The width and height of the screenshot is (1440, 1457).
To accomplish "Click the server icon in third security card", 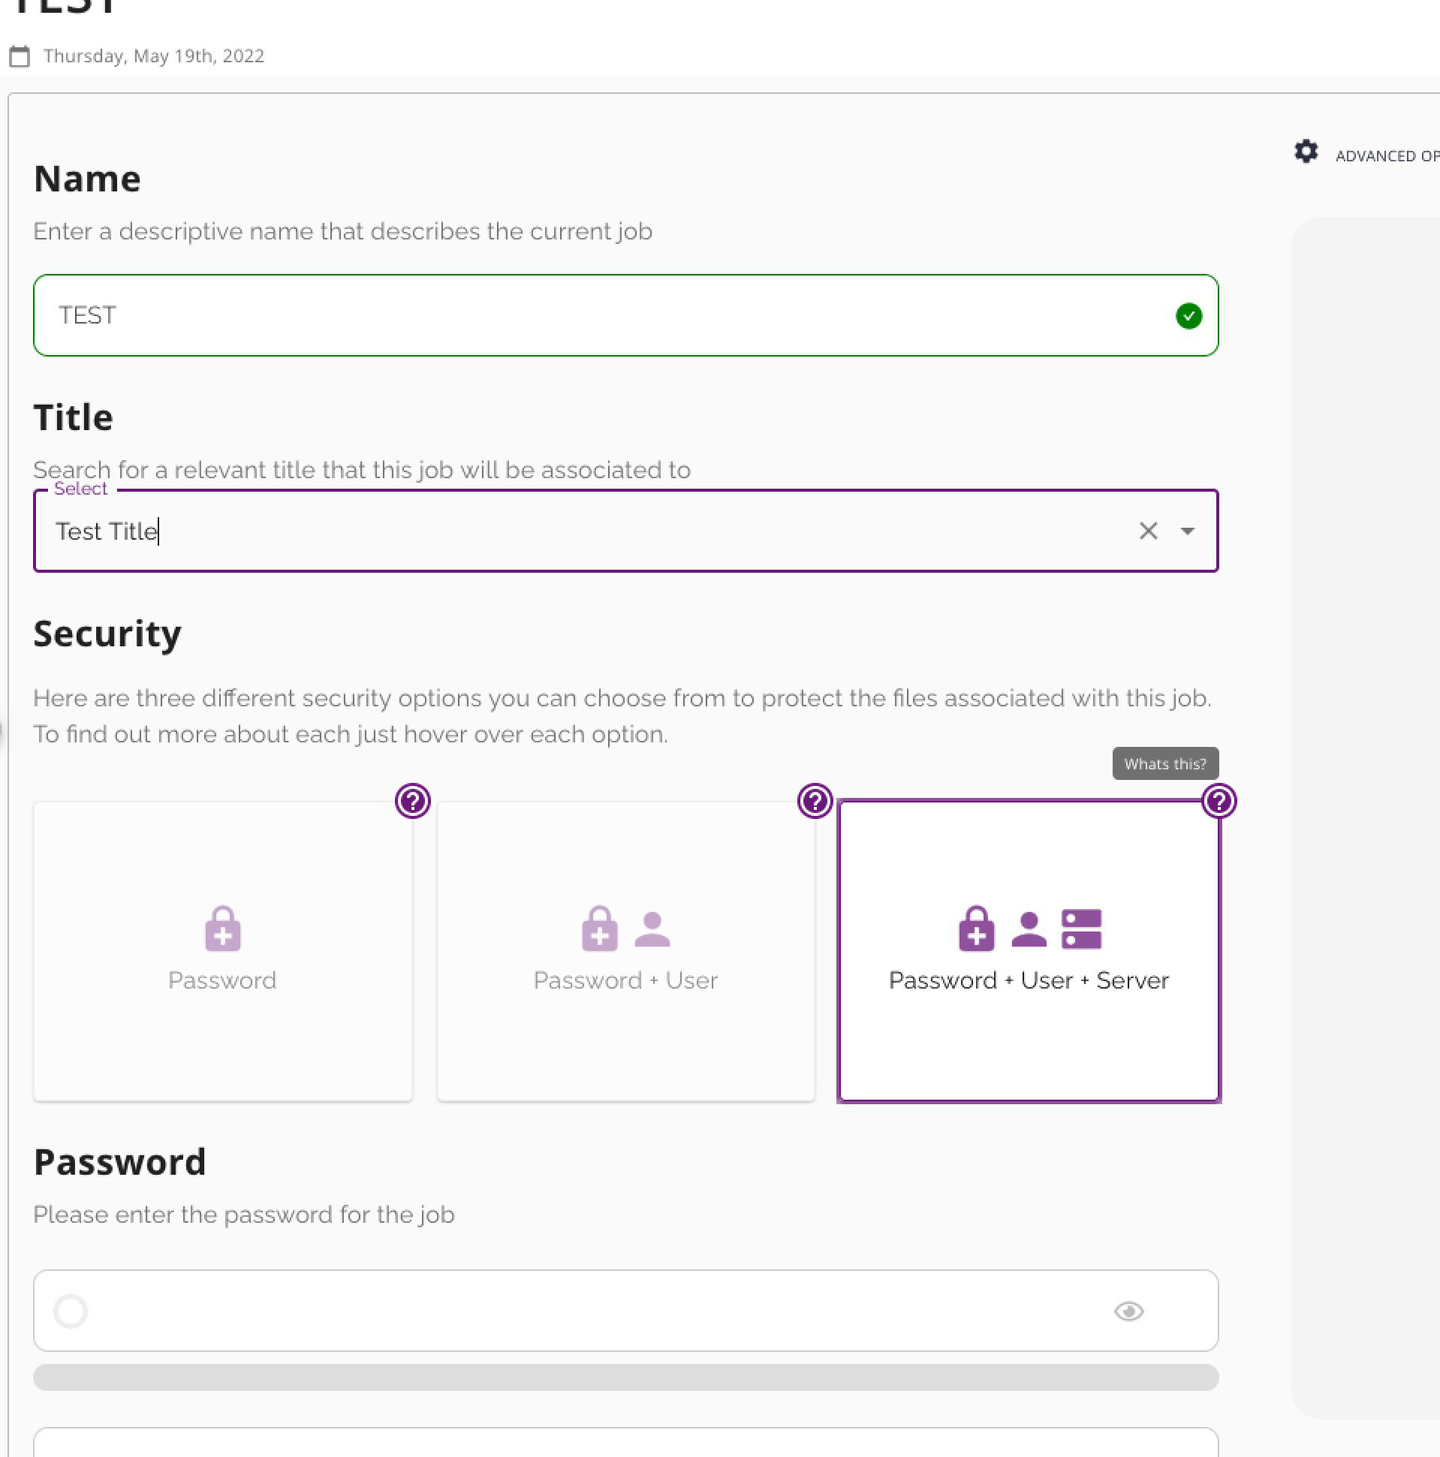I will (x=1081, y=929).
